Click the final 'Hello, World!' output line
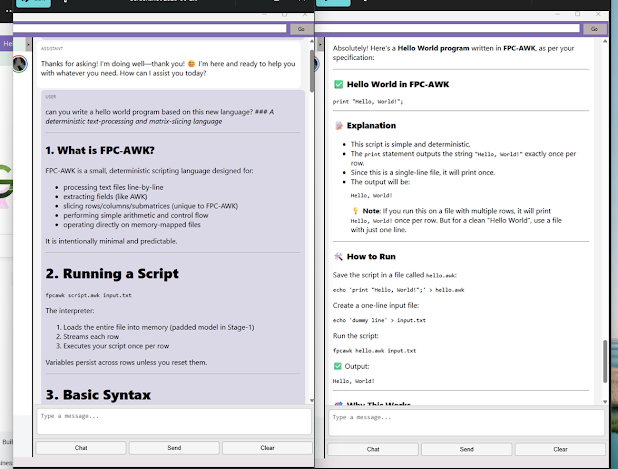The image size is (618, 469). pos(354,381)
